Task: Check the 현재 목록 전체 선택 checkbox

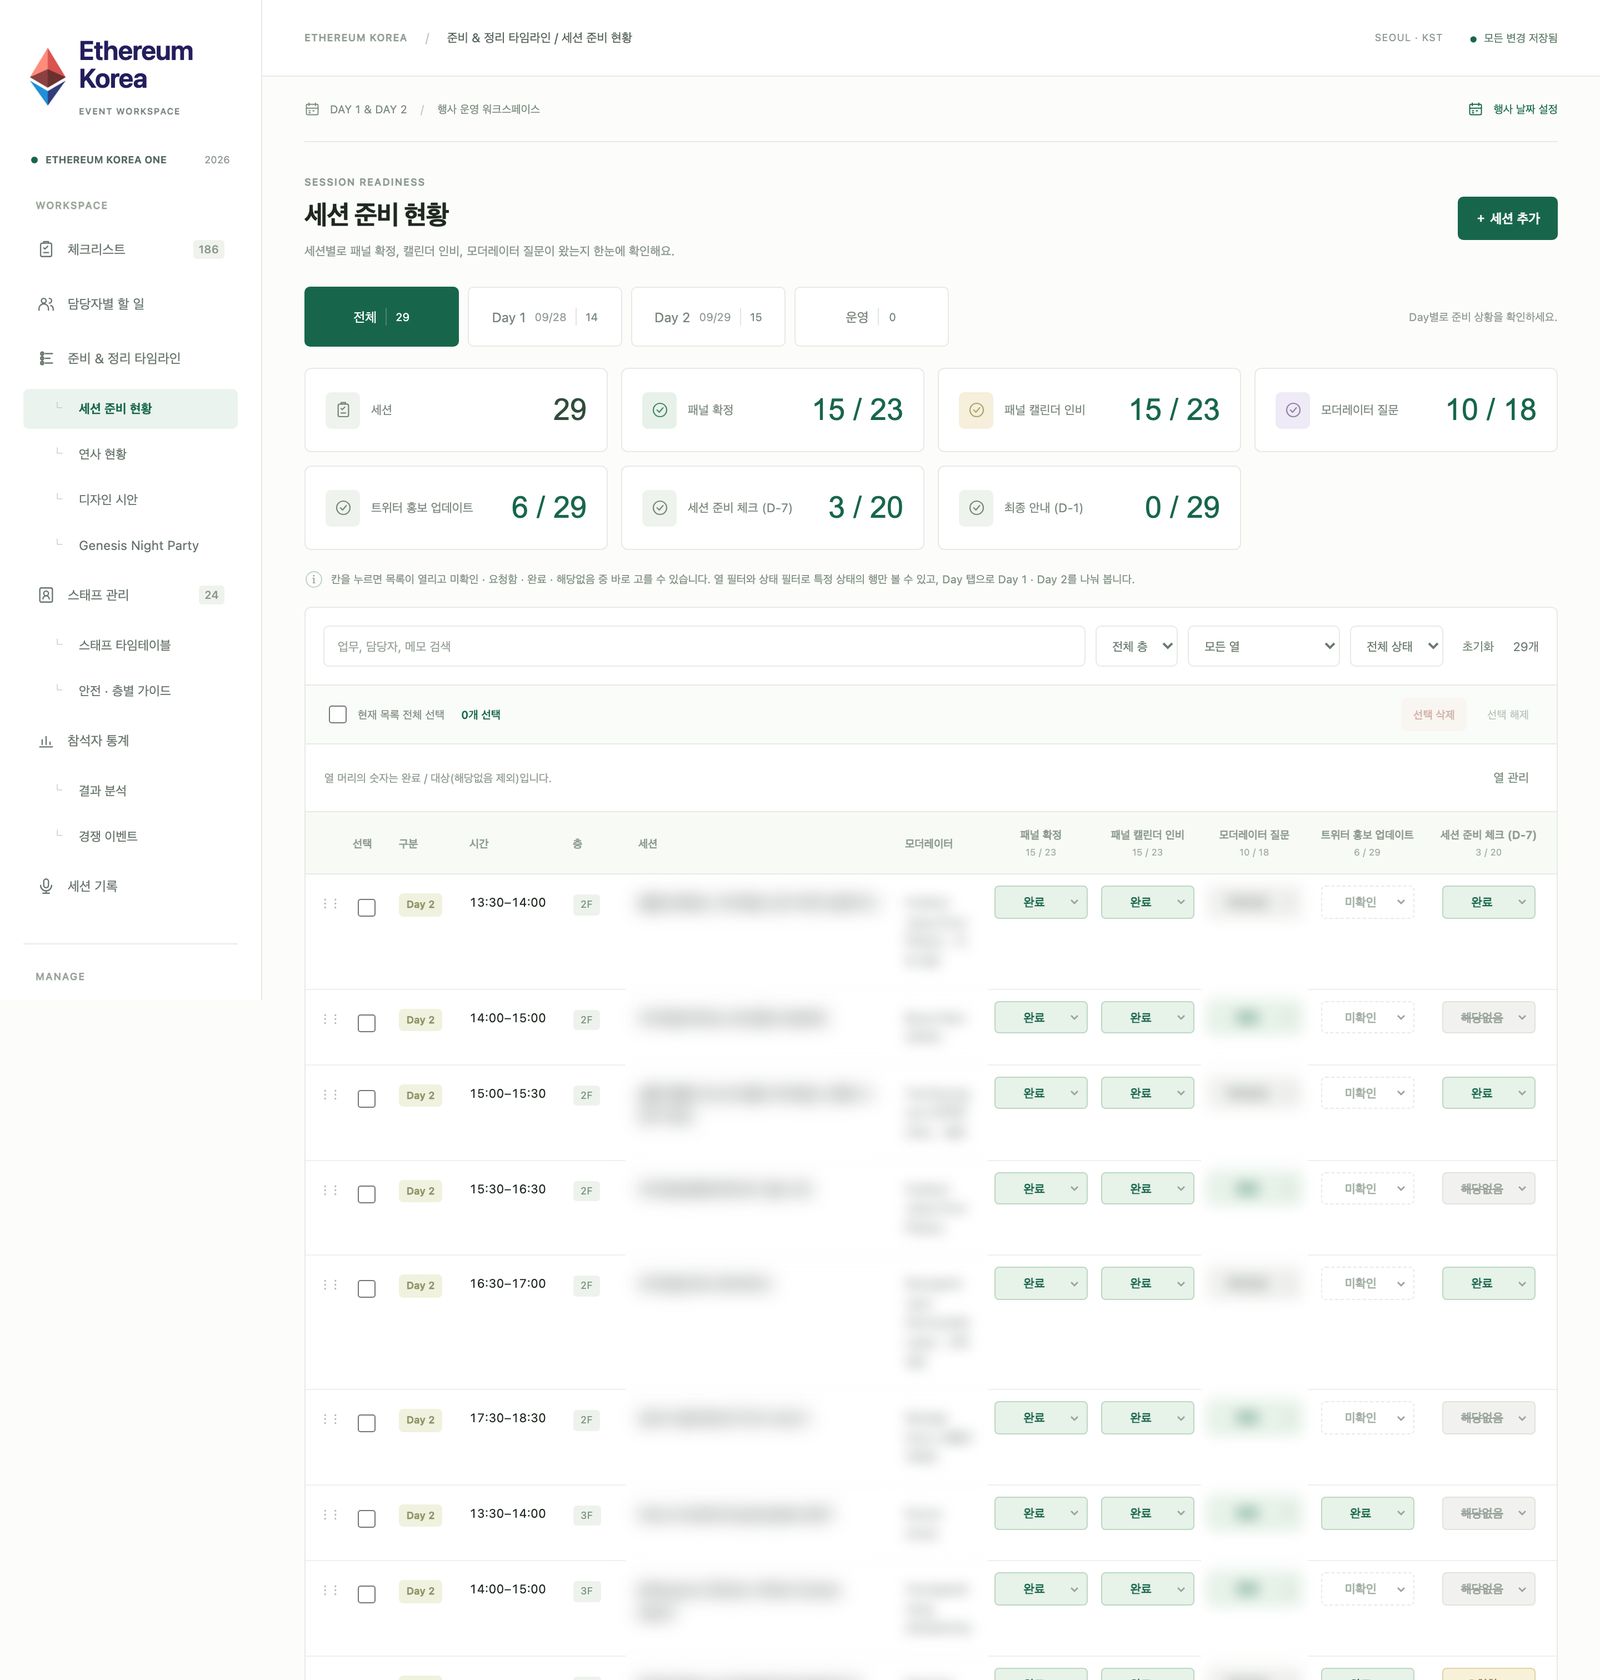Action: (x=338, y=714)
